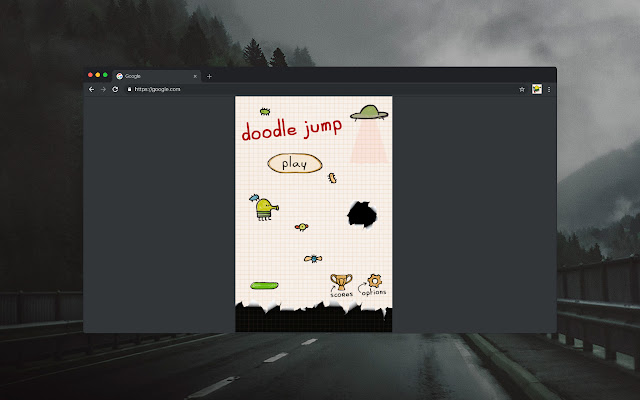Image resolution: width=640 pixels, height=400 pixels.
Task: Click the black hole in the game
Action: click(362, 214)
